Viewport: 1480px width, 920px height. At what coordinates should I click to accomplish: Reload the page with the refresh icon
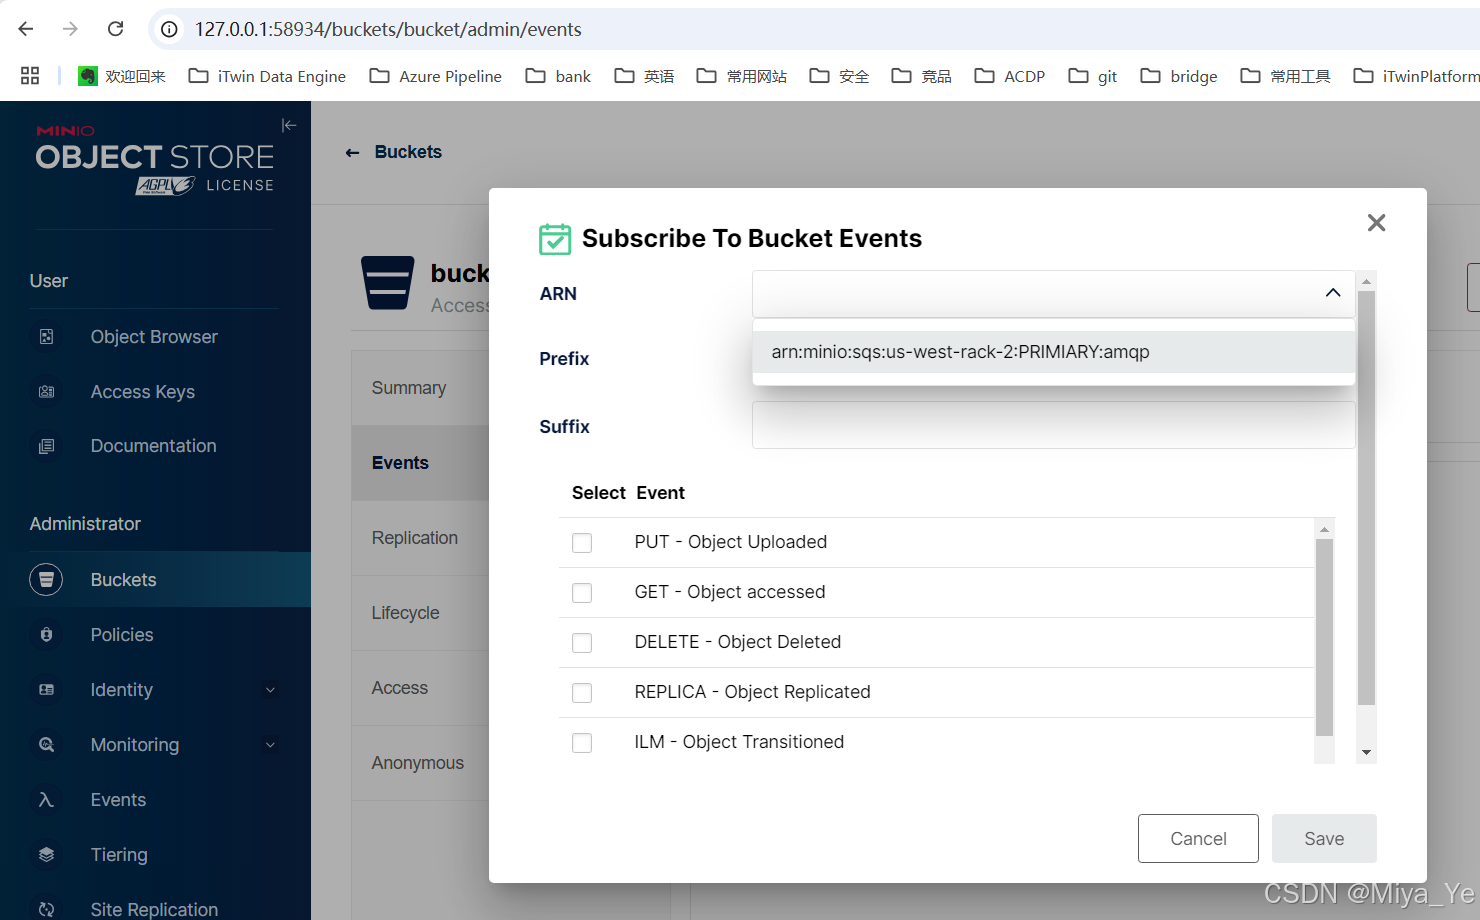116,29
